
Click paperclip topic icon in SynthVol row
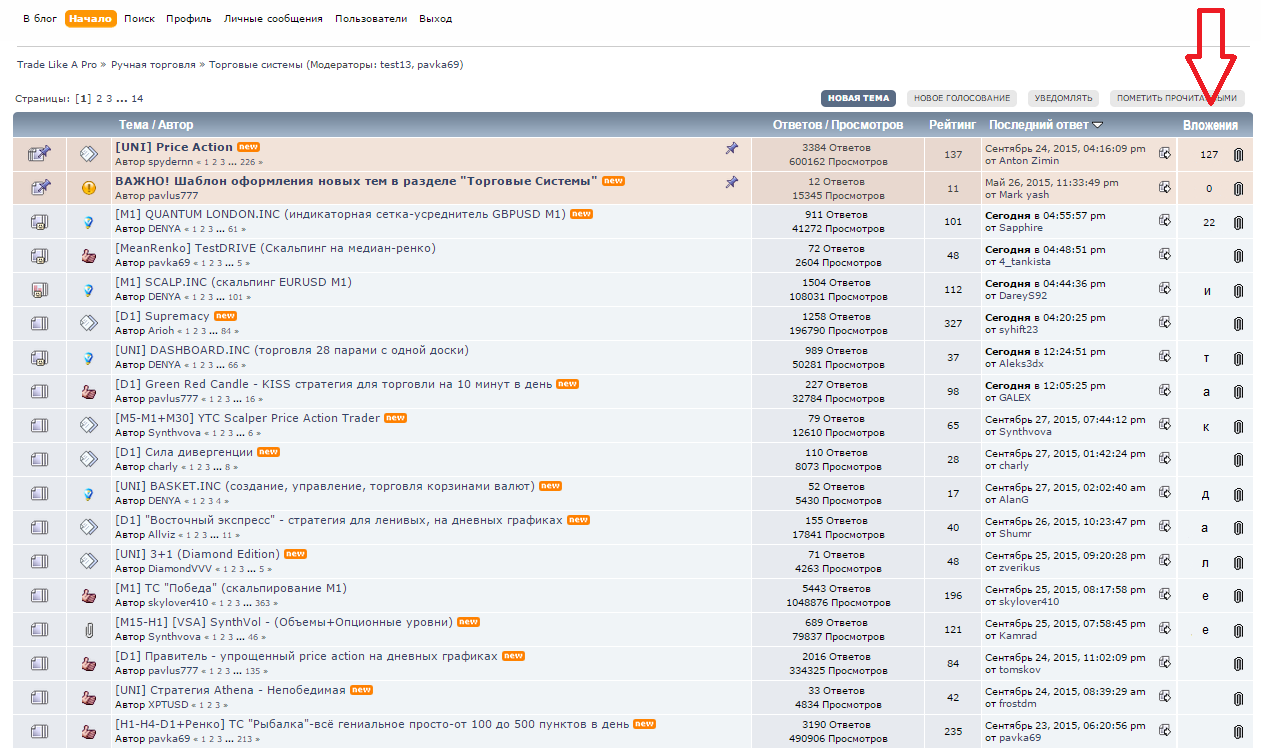[89, 630]
